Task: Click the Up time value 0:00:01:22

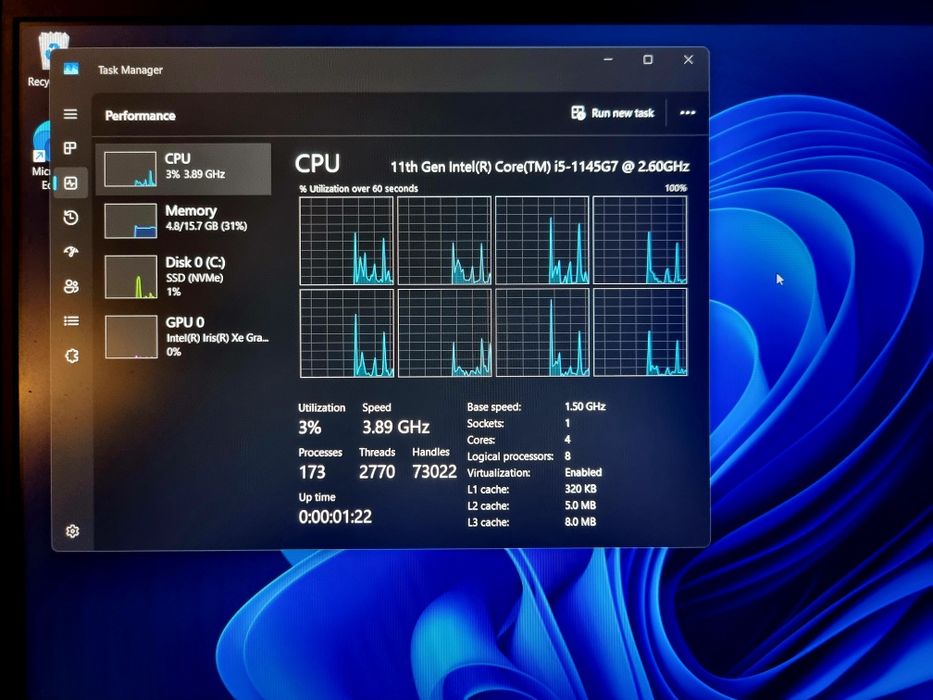Action: 335,517
